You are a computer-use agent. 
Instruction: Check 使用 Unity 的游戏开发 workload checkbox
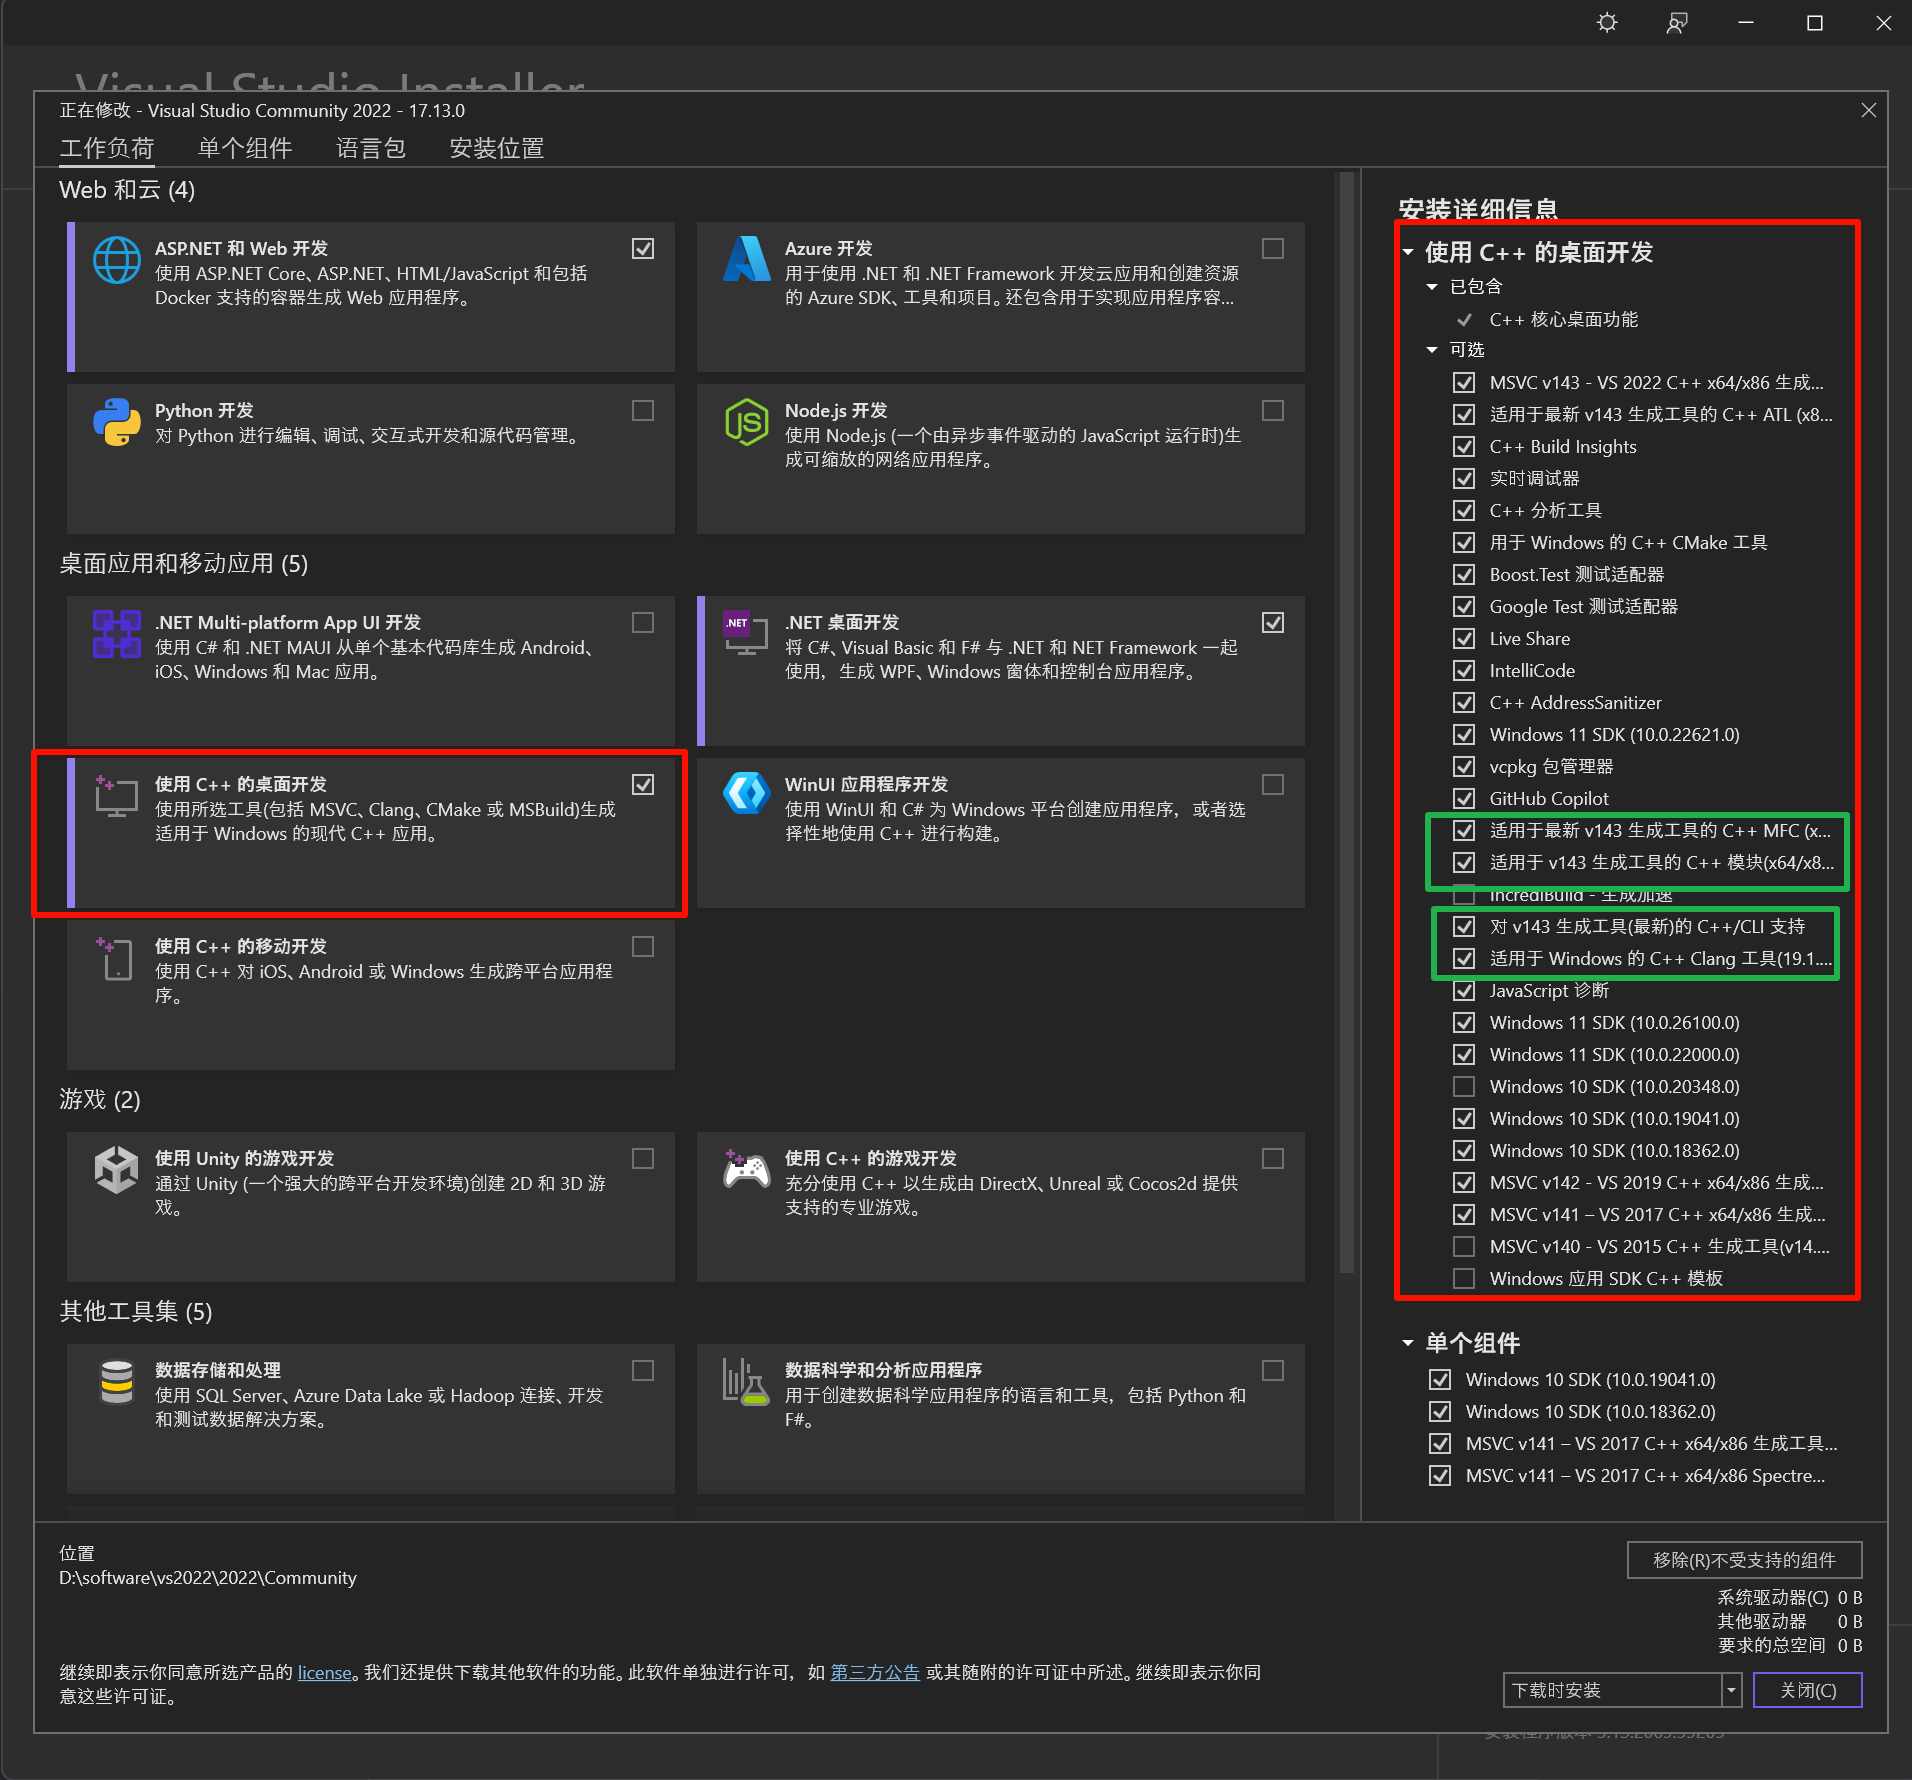pyautogui.click(x=643, y=1158)
